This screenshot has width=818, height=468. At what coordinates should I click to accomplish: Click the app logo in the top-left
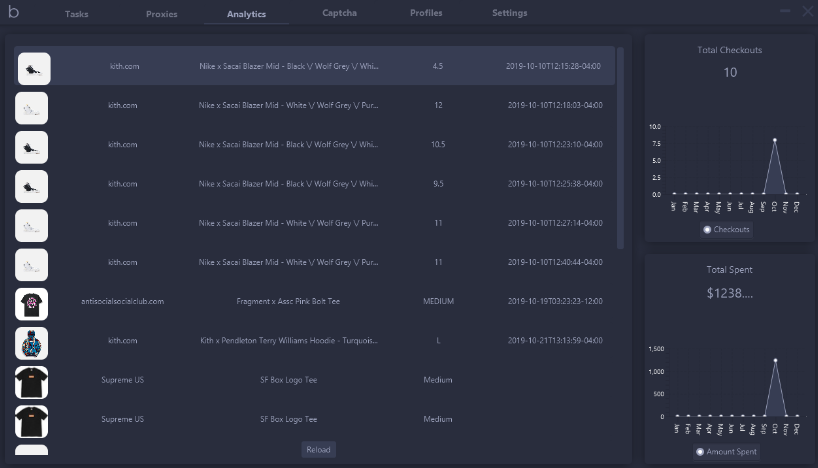[x=14, y=11]
